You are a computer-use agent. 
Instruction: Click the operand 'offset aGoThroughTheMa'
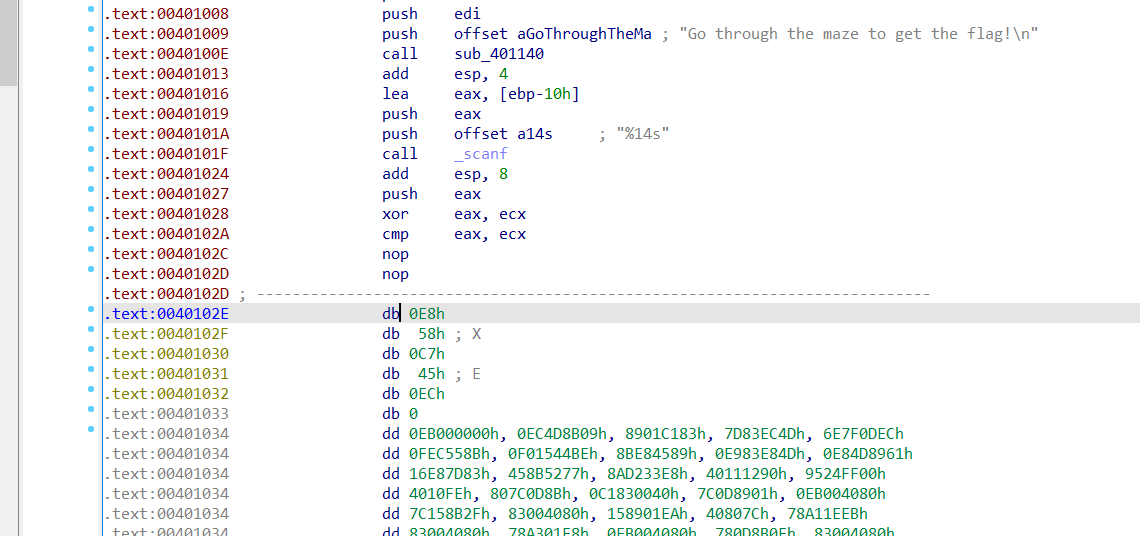pyautogui.click(x=553, y=34)
